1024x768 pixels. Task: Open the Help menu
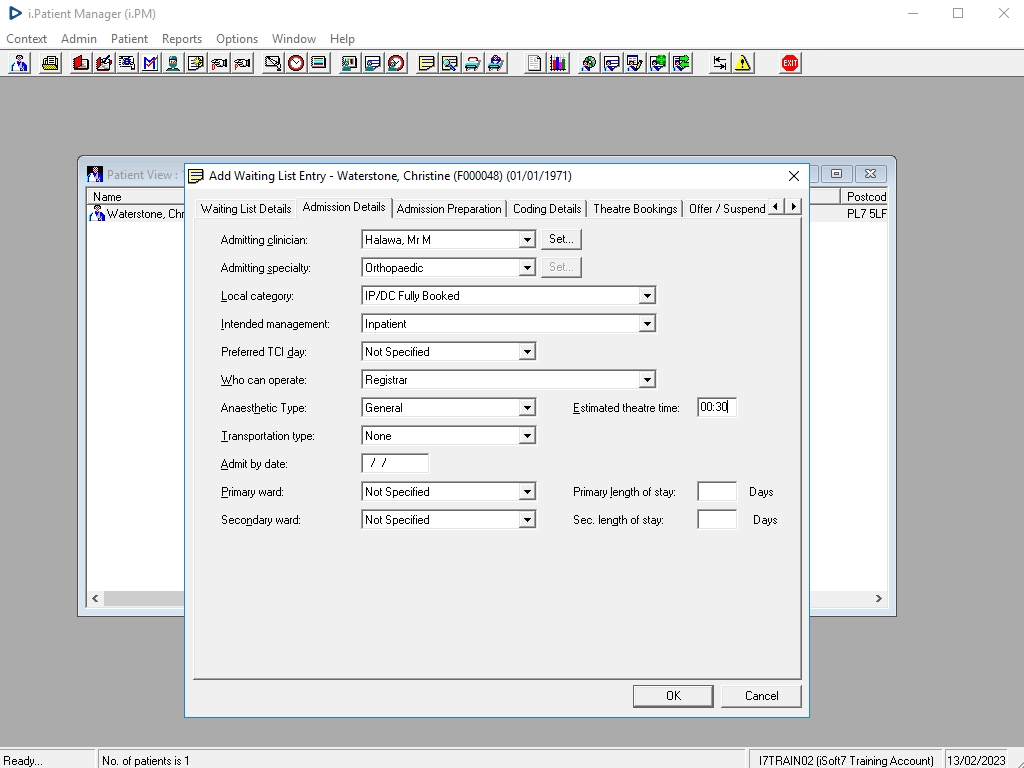[342, 39]
